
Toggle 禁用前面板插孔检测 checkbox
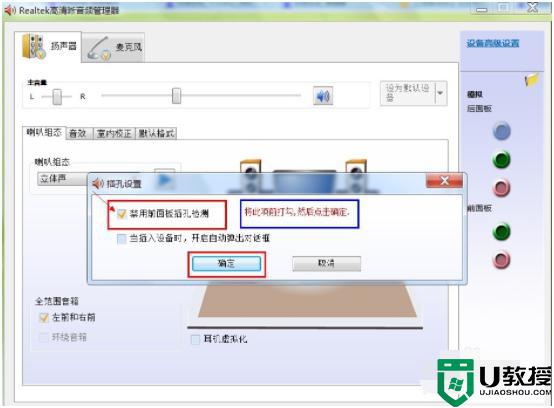click(x=122, y=214)
